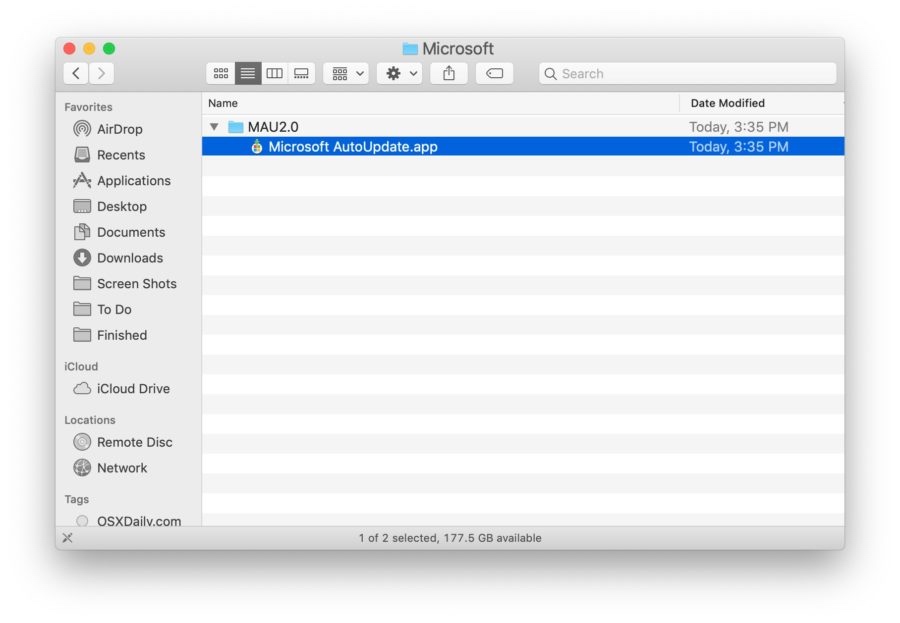Click the status bar selection count text

(450, 538)
